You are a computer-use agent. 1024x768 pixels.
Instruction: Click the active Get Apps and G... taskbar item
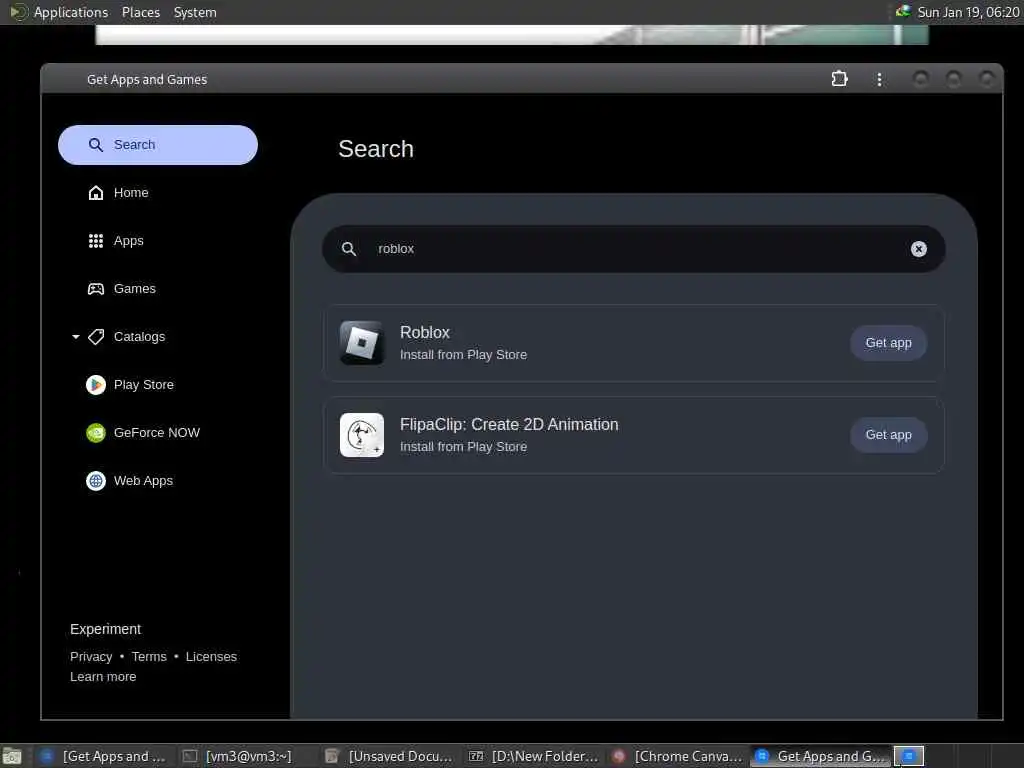click(x=820, y=756)
